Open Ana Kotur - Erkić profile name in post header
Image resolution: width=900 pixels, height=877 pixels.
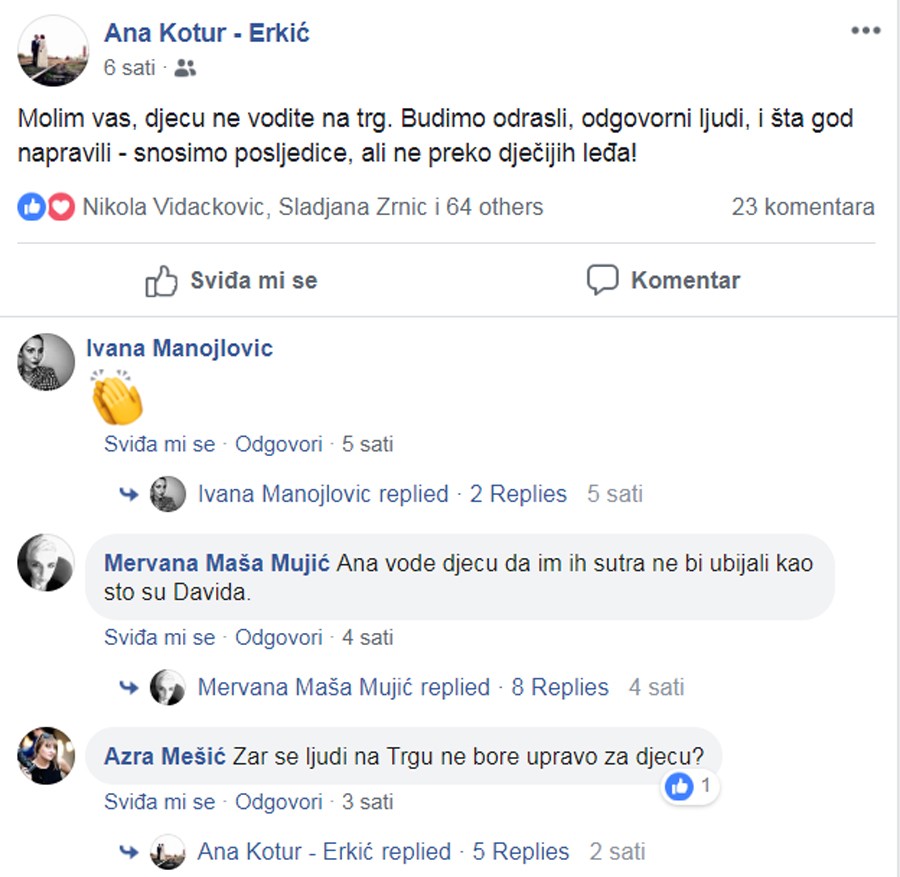click(207, 32)
